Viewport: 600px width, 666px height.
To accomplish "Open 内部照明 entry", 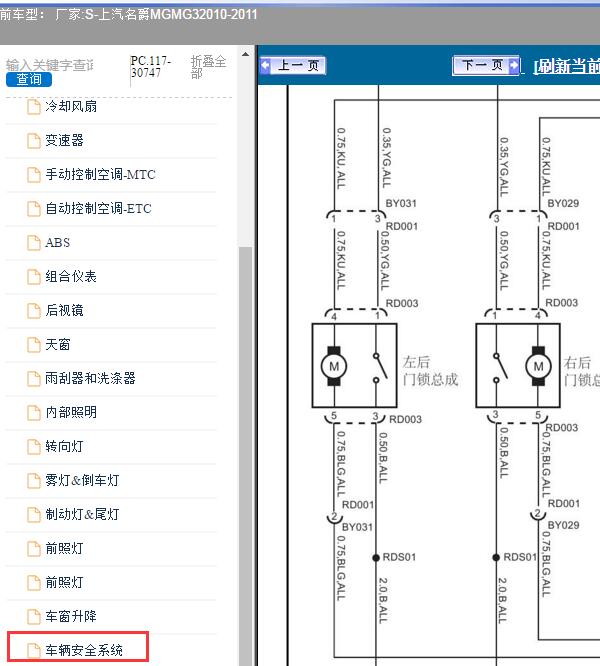I will [71, 412].
